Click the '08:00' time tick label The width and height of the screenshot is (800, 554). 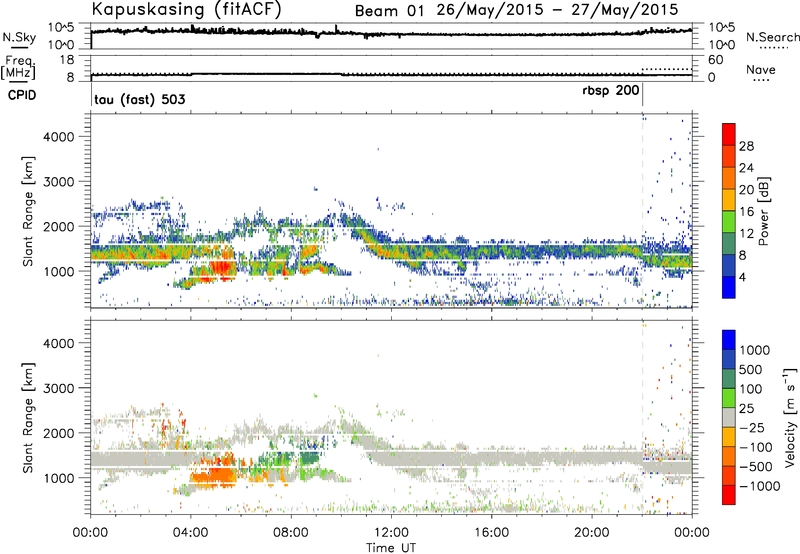[291, 533]
